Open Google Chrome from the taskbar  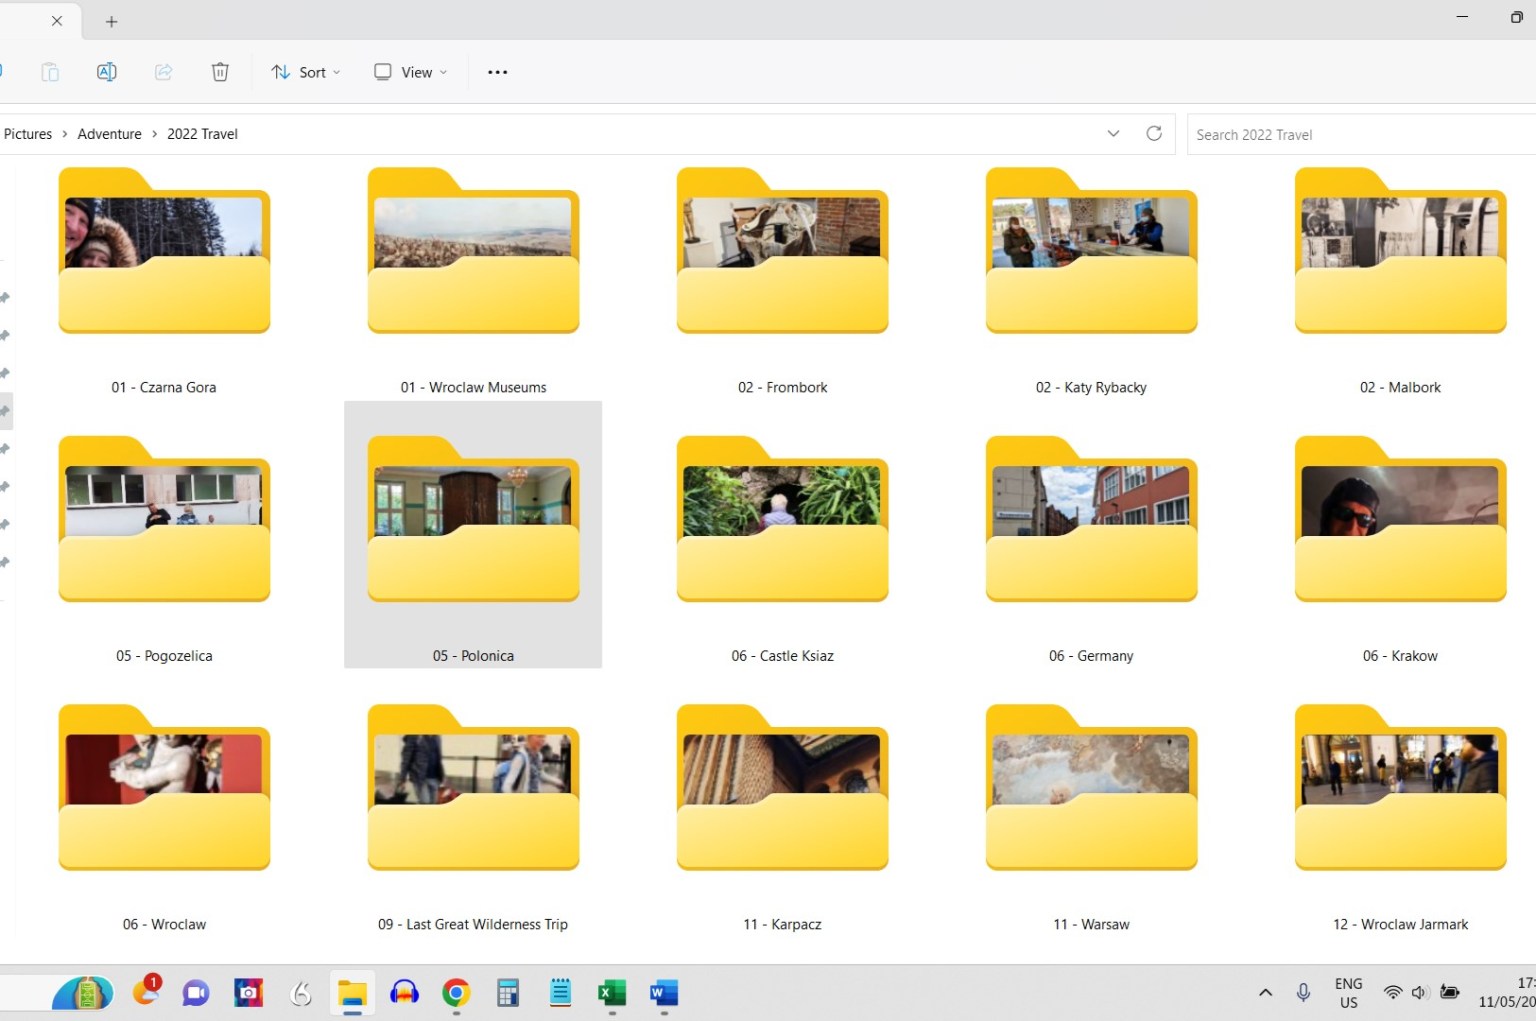pos(456,992)
